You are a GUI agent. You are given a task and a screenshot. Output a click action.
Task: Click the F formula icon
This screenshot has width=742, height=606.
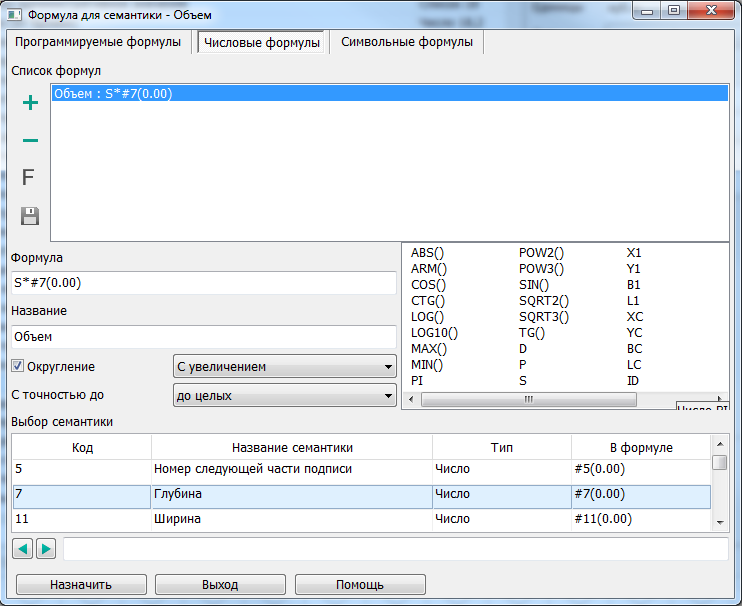click(x=29, y=178)
